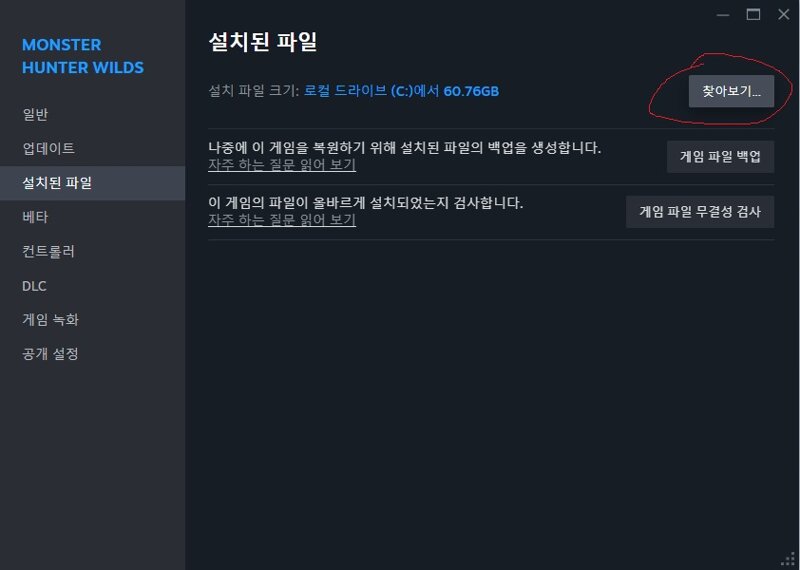Image resolution: width=800 pixels, height=570 pixels.
Task: Click the 찾아보기... browse button
Action: pyautogui.click(x=731, y=91)
